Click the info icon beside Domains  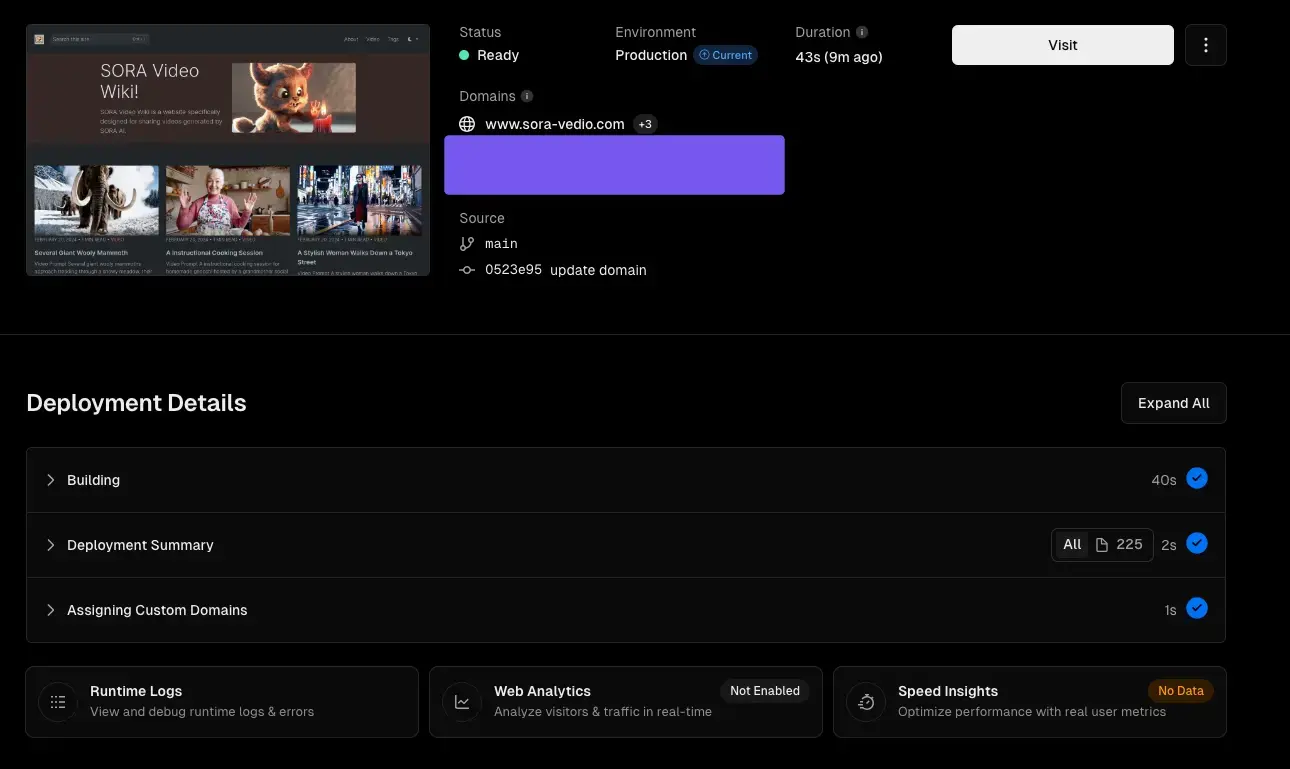pyautogui.click(x=527, y=96)
